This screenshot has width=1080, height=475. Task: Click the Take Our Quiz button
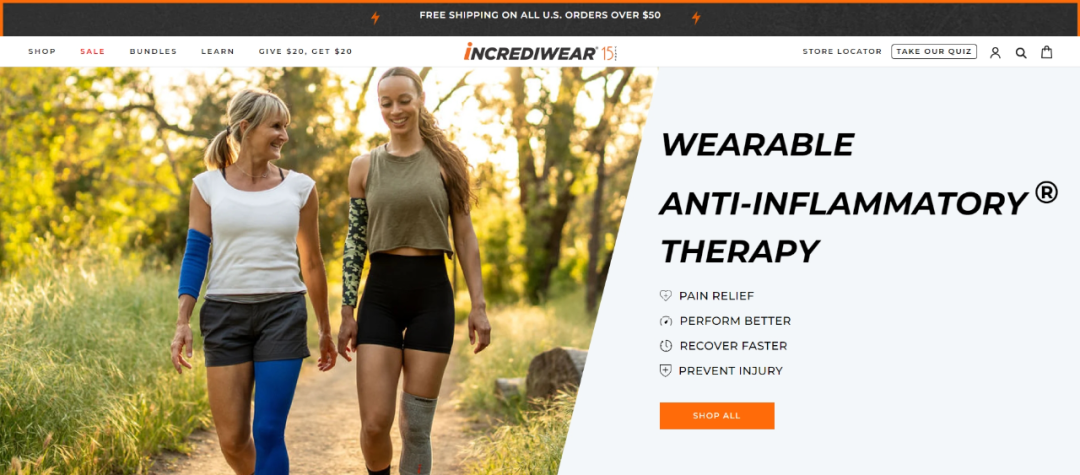(934, 52)
